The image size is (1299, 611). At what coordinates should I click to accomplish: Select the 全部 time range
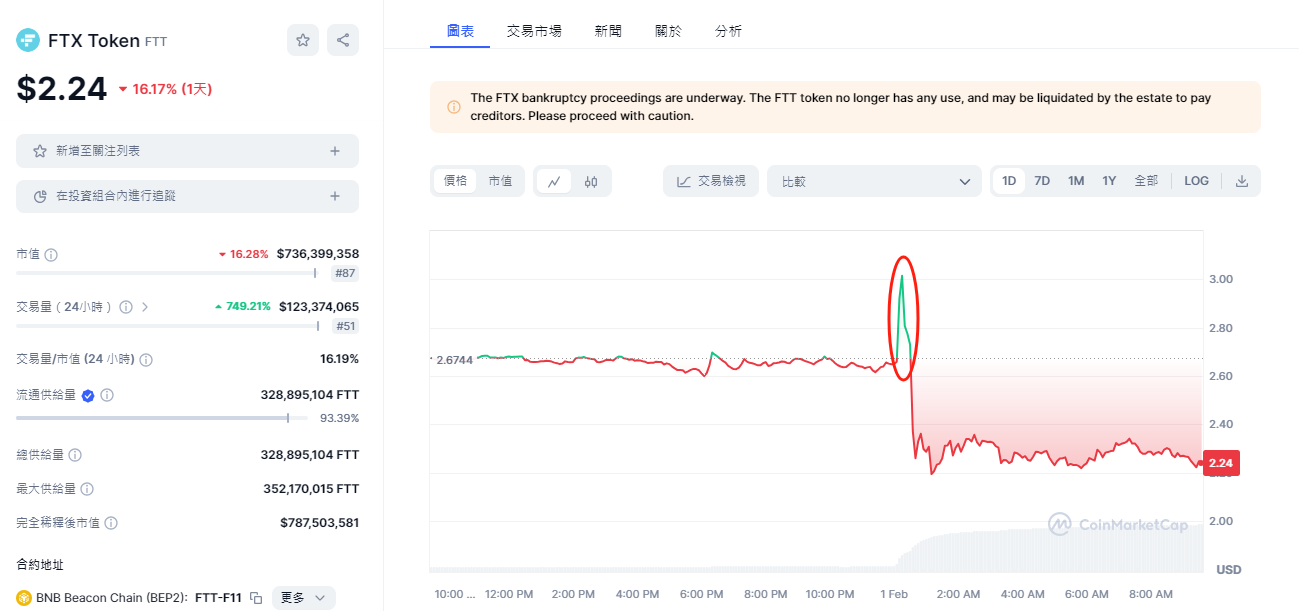pos(1146,181)
